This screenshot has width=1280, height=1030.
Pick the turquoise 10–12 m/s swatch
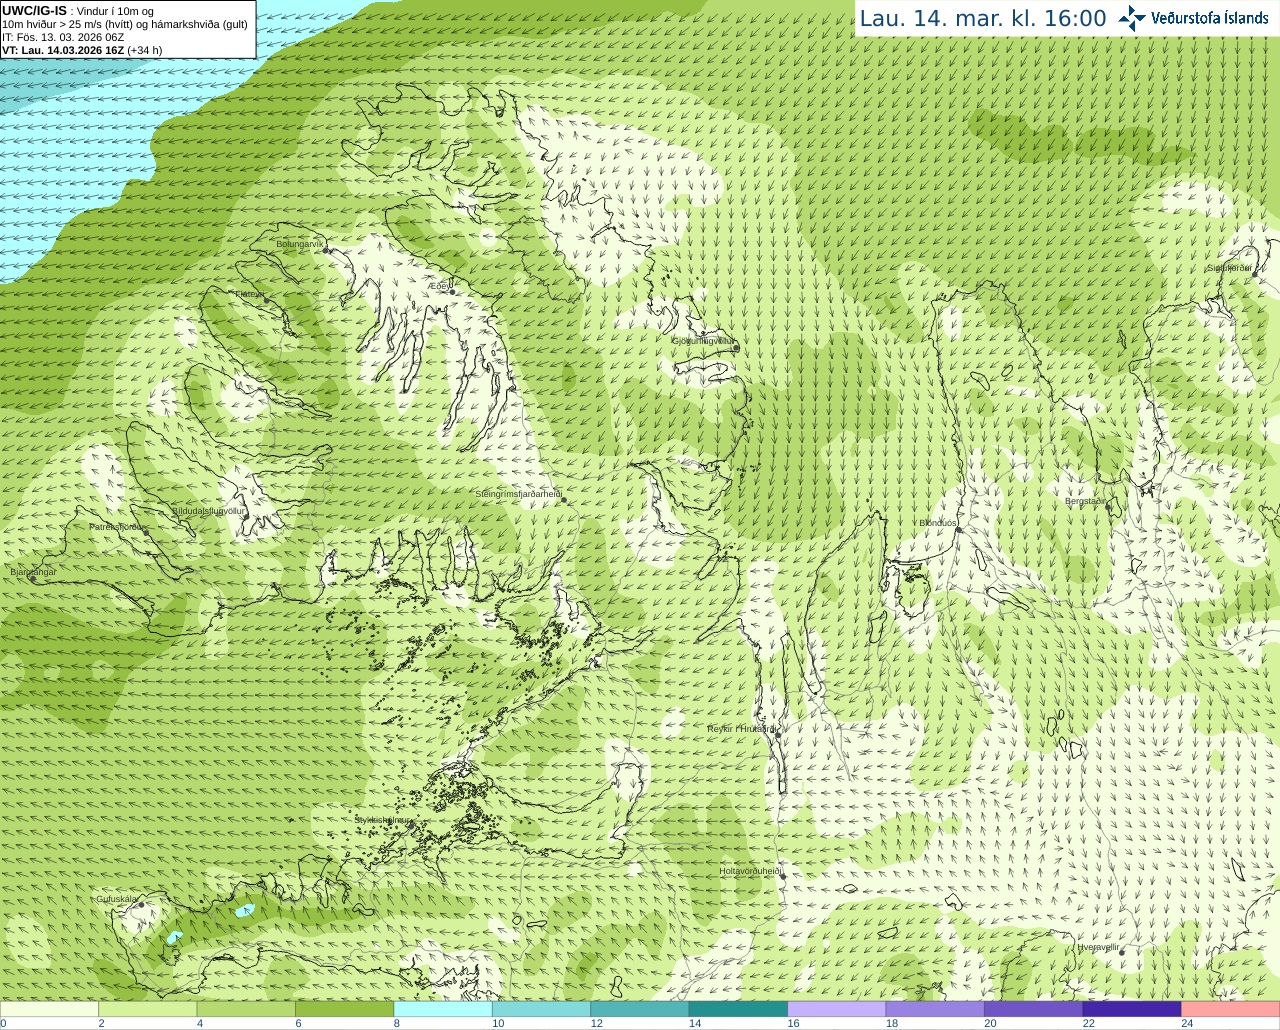[x=541, y=1009]
